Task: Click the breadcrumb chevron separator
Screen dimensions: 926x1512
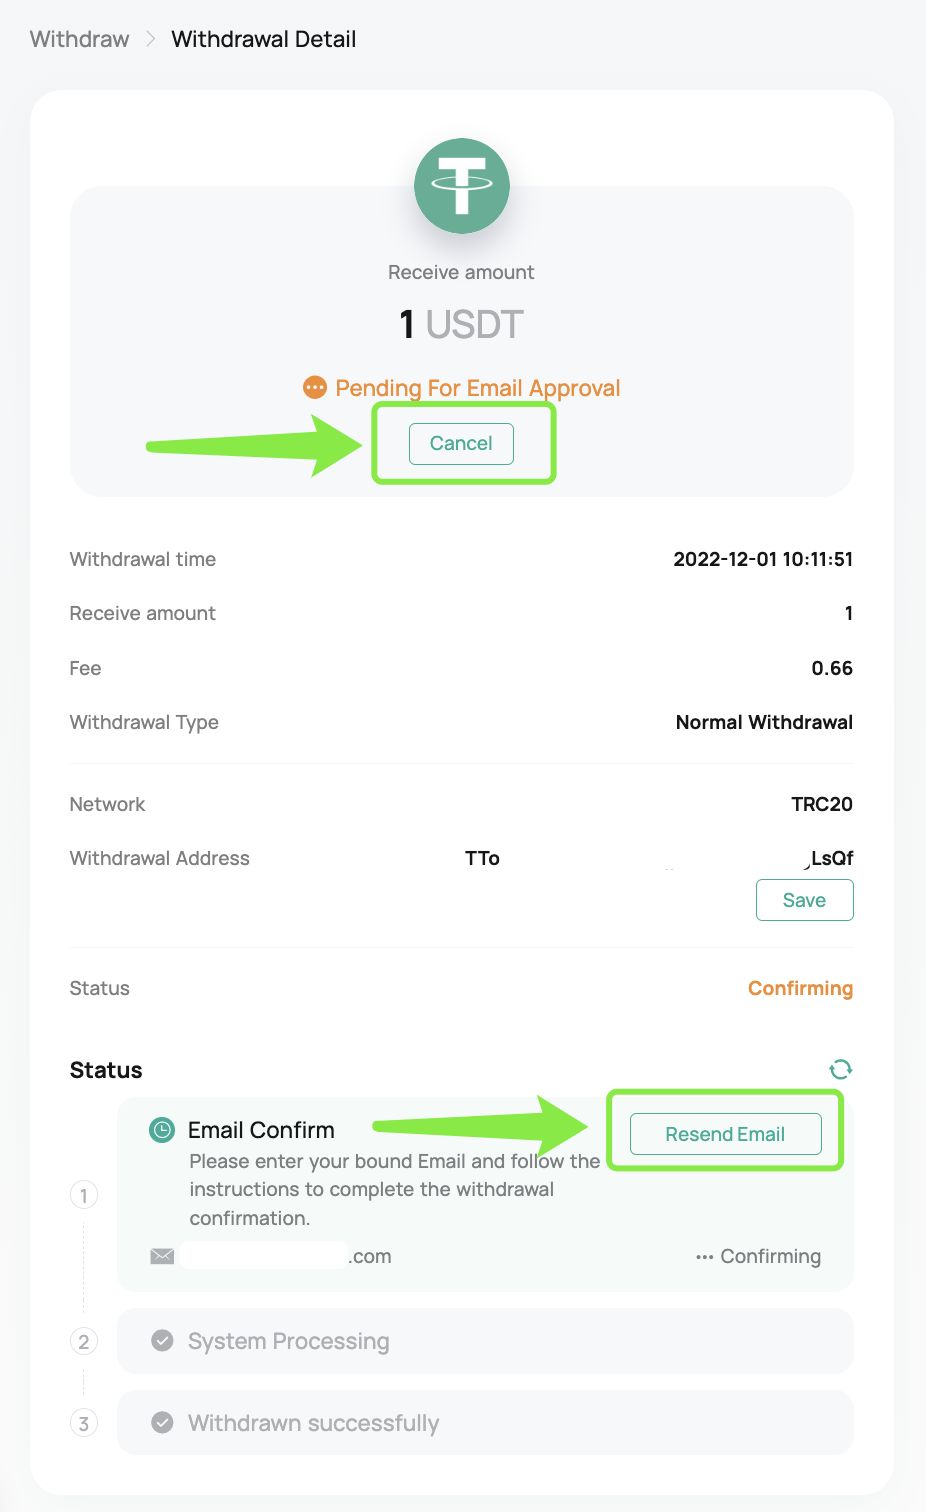Action: [x=151, y=39]
